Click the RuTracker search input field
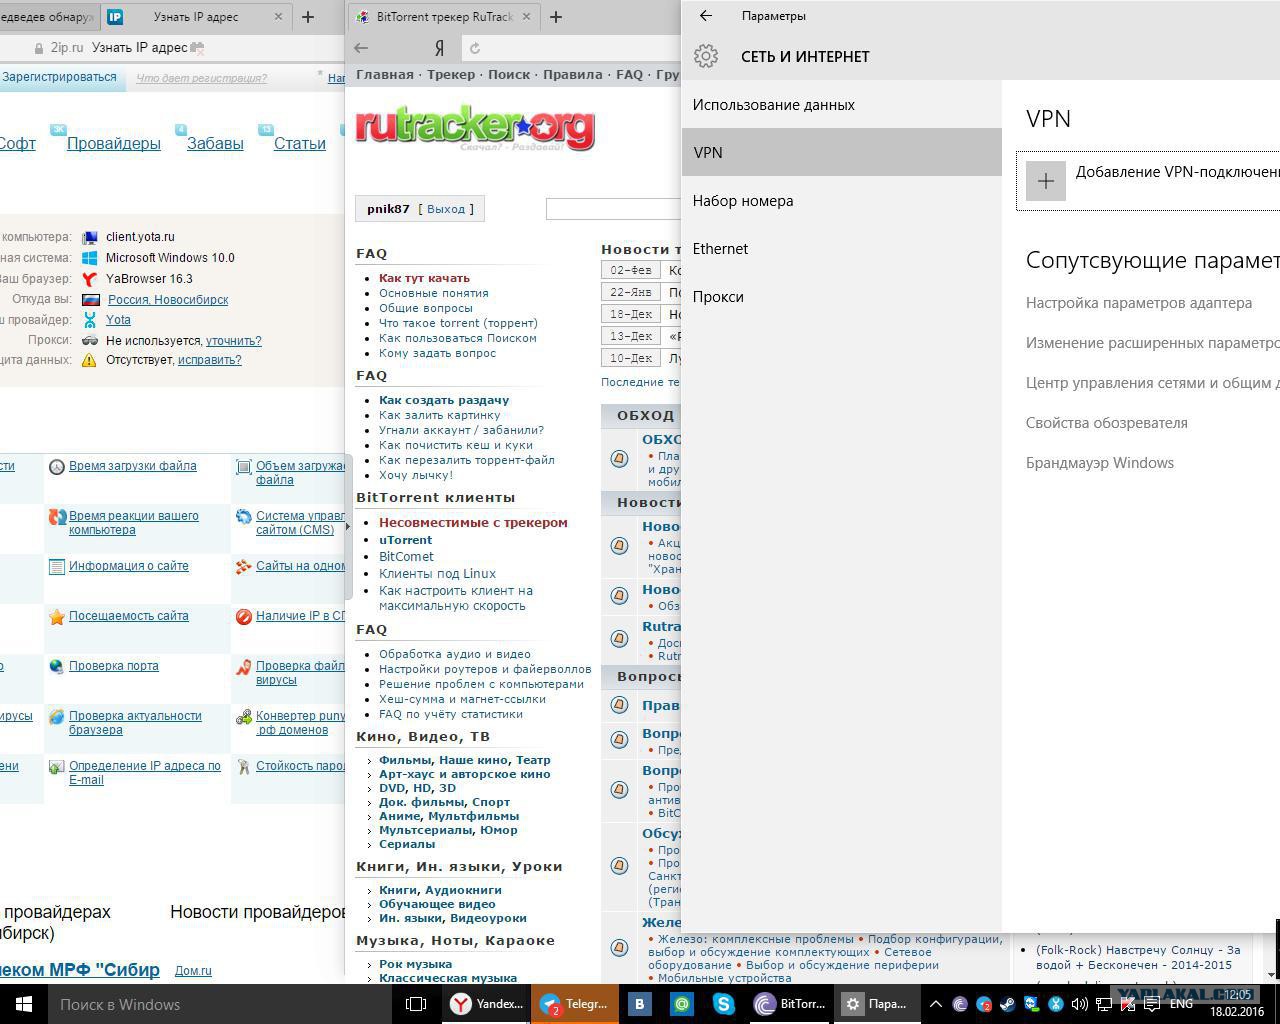 (x=613, y=208)
